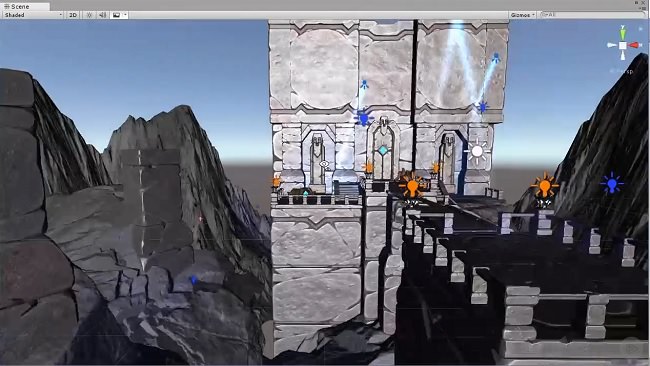Click the center cube of orientation gizmo
This screenshot has height=366, width=650.
[x=623, y=46]
